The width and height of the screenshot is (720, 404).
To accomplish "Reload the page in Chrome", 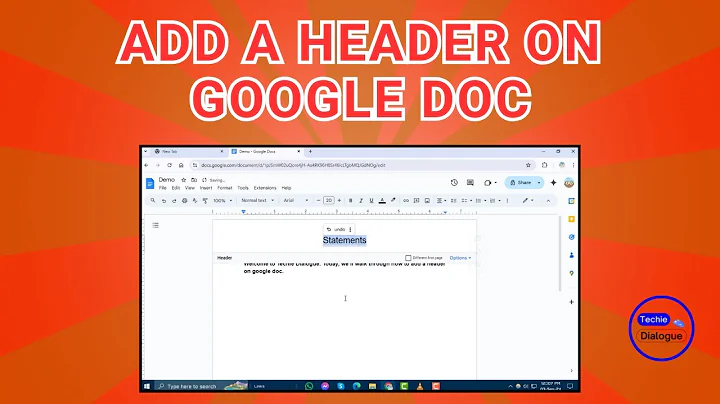I will pyautogui.click(x=169, y=165).
